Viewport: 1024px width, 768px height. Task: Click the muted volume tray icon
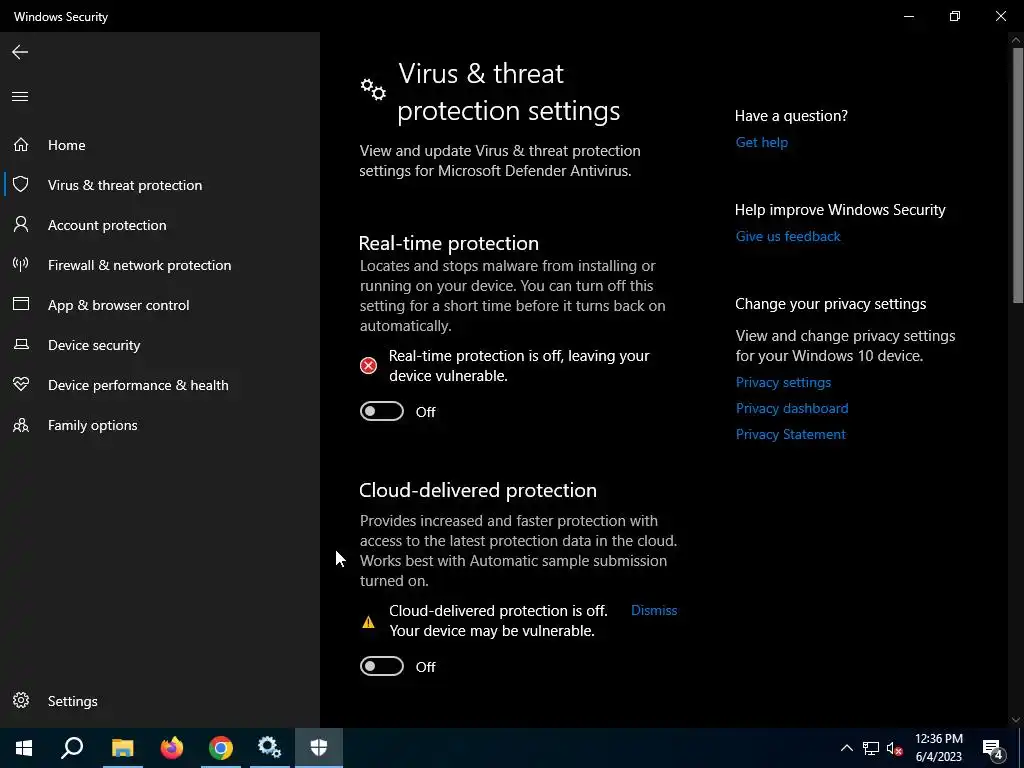[895, 748]
